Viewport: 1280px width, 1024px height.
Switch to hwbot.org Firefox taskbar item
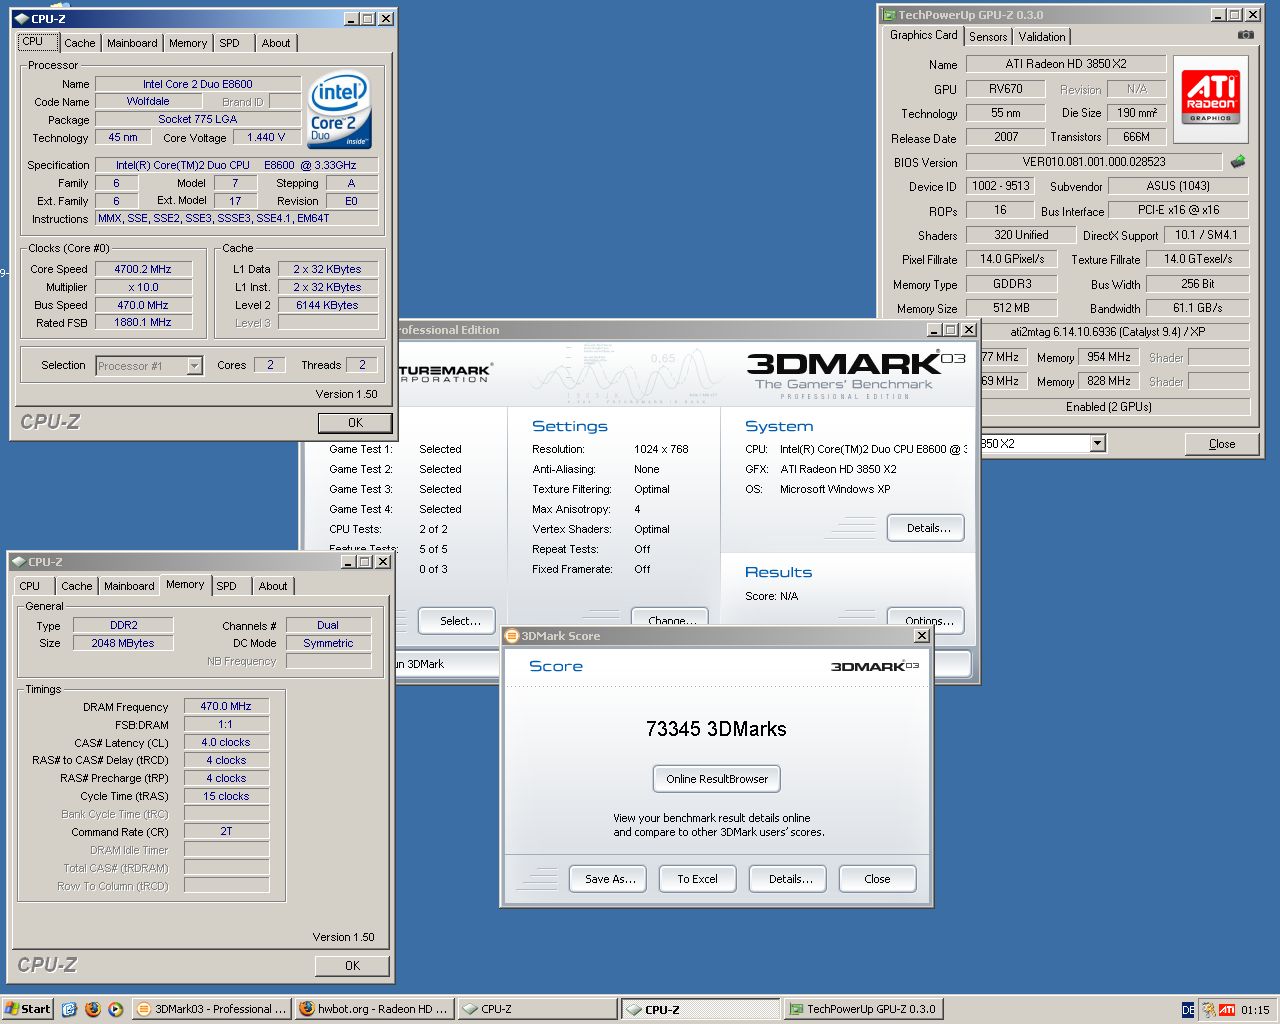(x=375, y=1009)
